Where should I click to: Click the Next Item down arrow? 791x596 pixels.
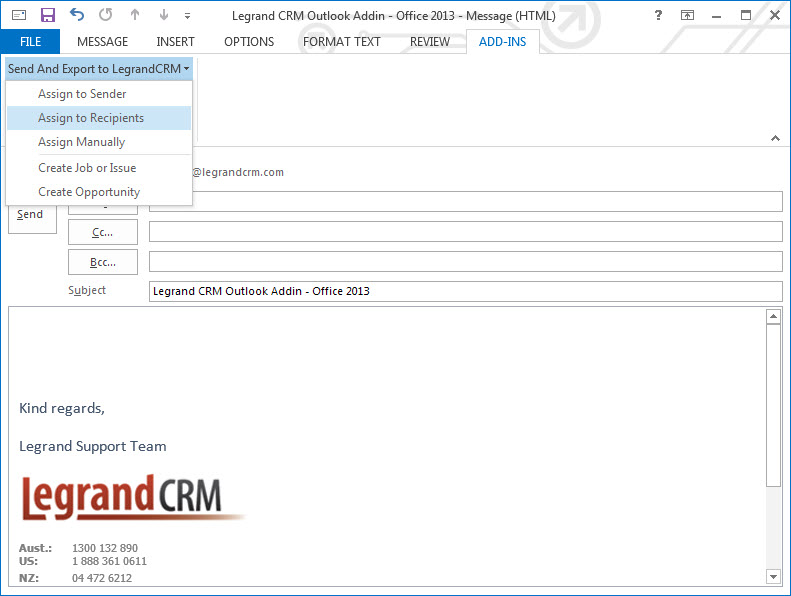[163, 15]
